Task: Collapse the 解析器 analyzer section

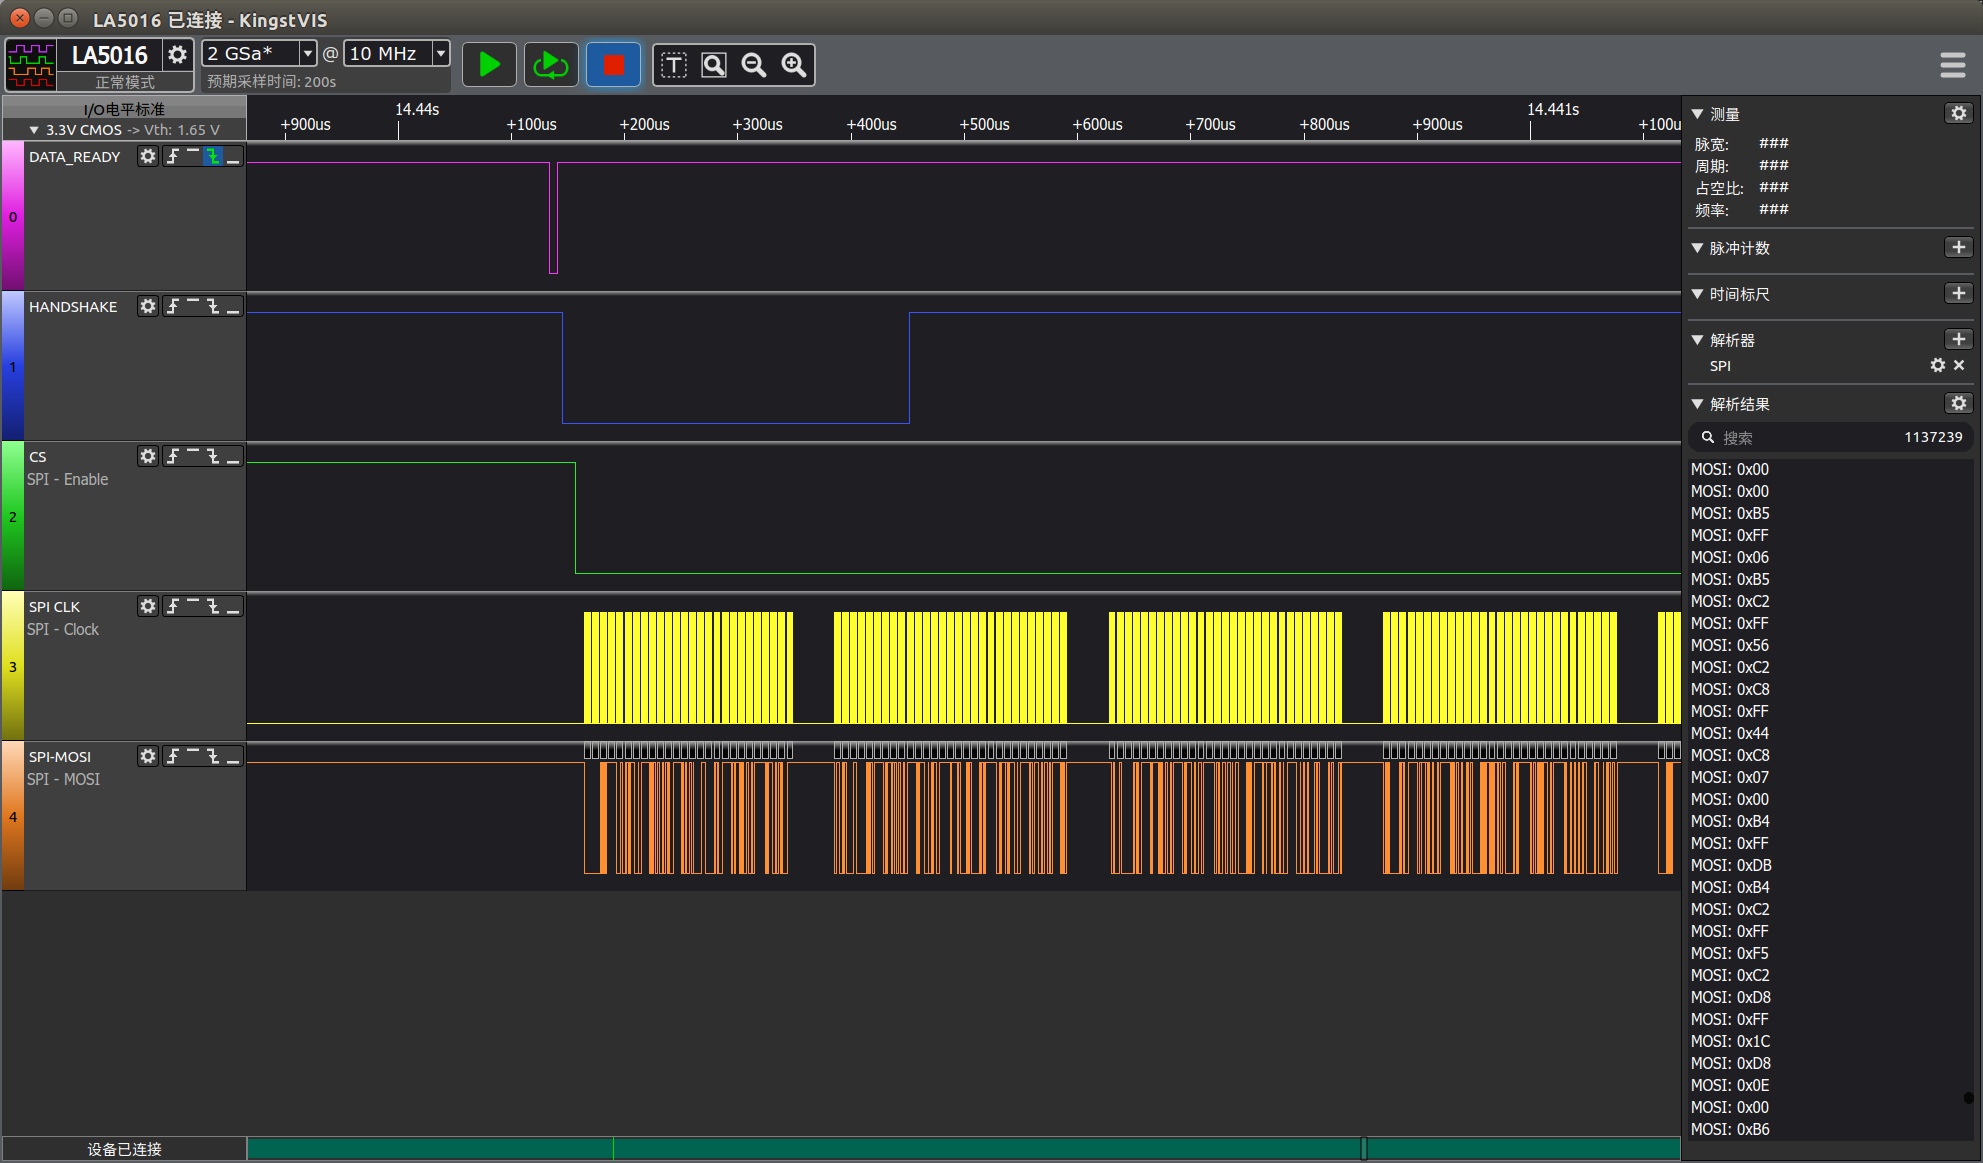Action: click(x=1698, y=340)
